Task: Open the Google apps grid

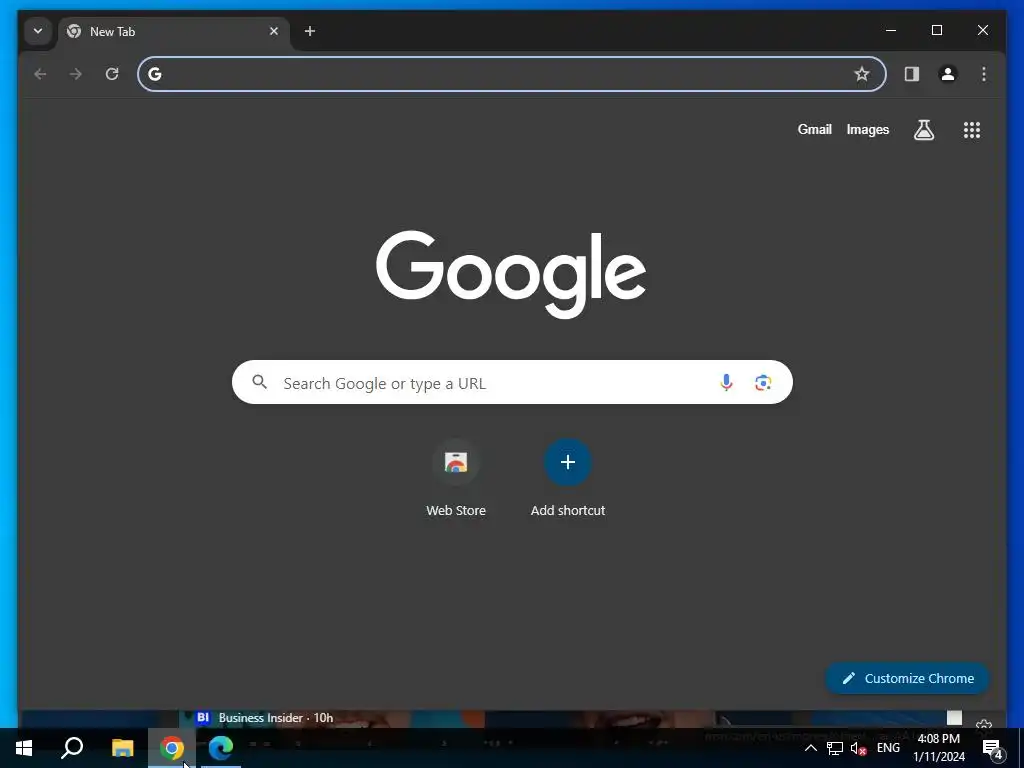Action: pyautogui.click(x=972, y=130)
